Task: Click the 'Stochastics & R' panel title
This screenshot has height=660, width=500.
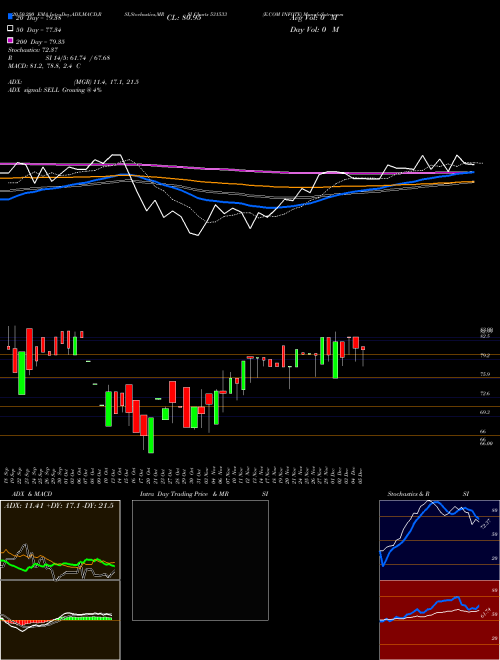Action: pos(408,494)
